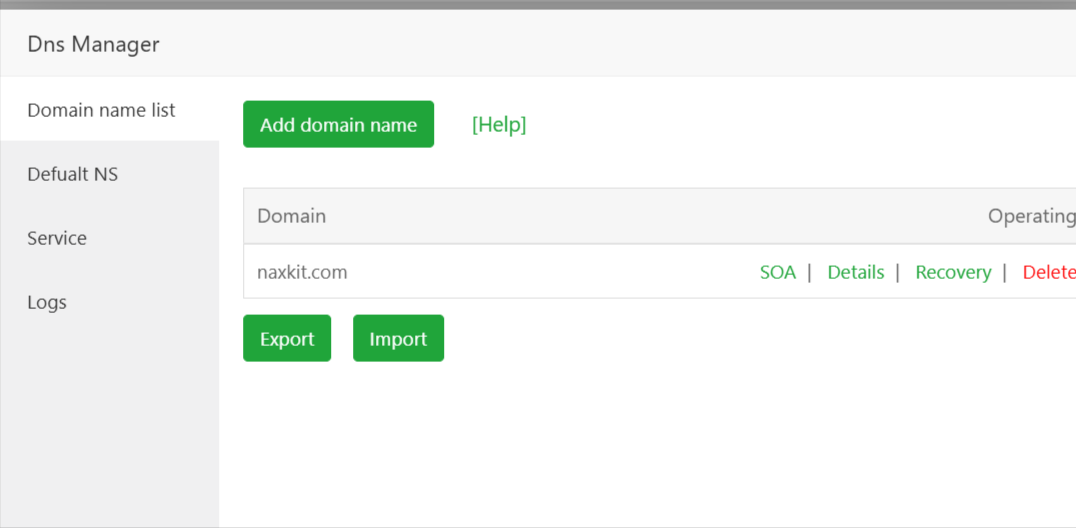Click Recovery for naxkit.com
This screenshot has height=528, width=1076.
pyautogui.click(x=953, y=272)
